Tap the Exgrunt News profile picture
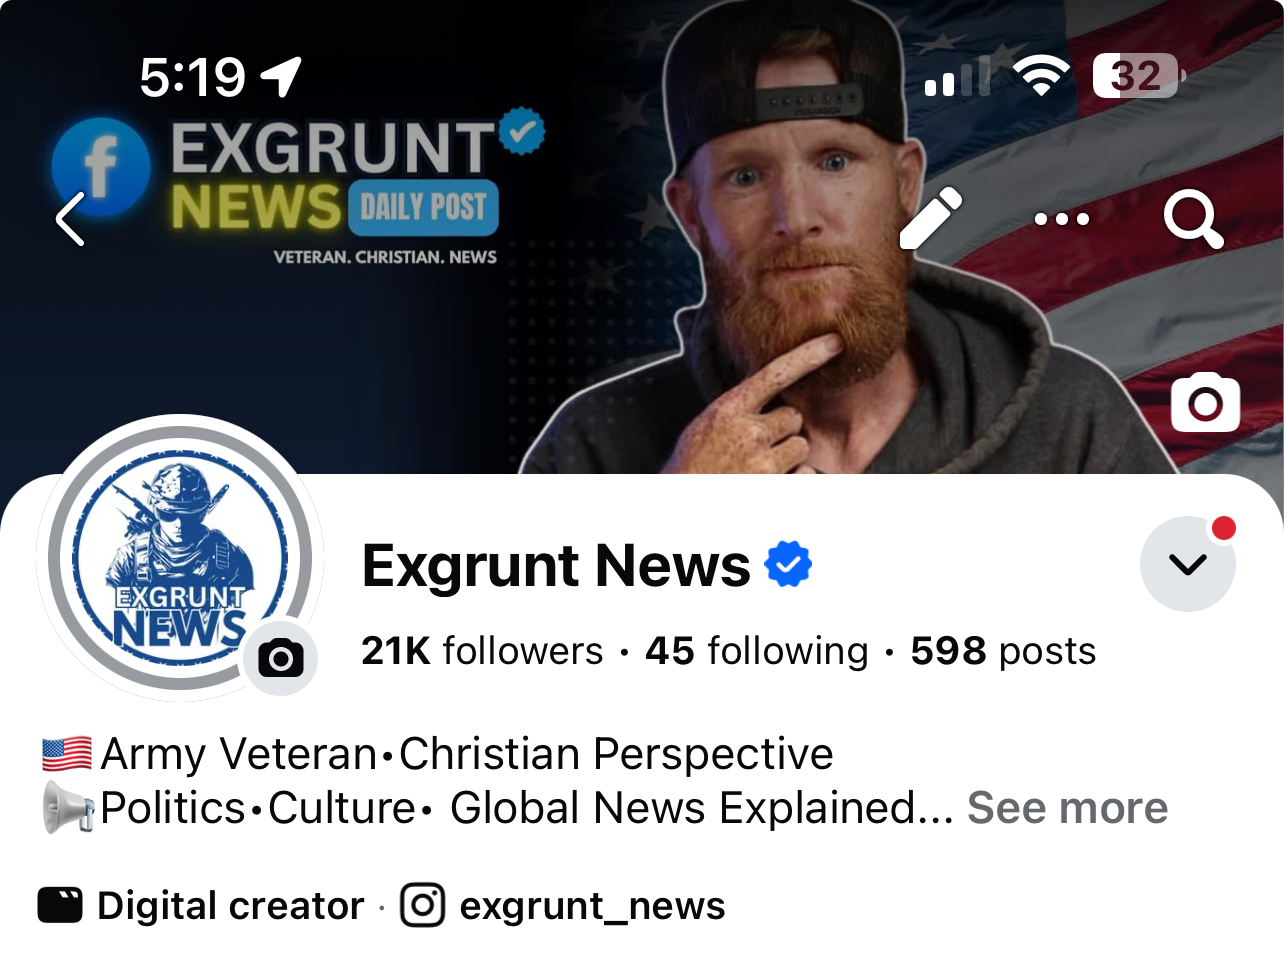The height and width of the screenshot is (960, 1284). click(x=180, y=558)
